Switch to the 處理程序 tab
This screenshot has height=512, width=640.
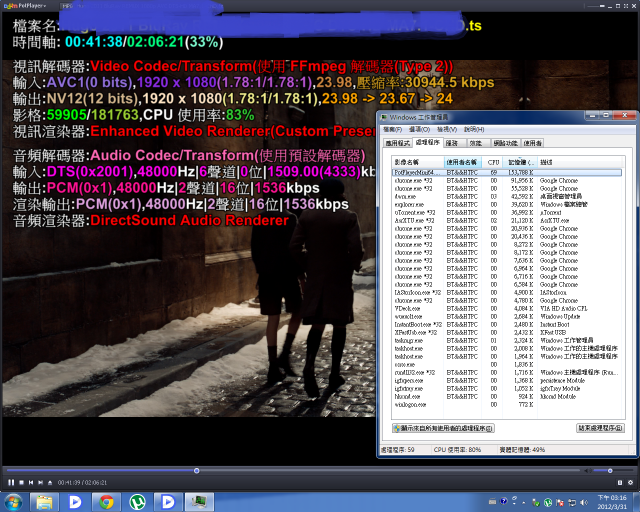[x=427, y=142]
